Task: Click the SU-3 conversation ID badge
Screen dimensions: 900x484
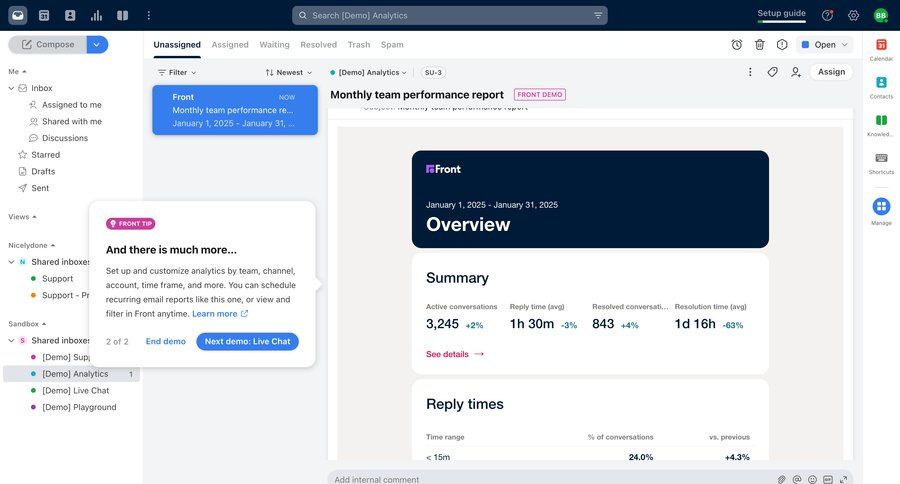Action: (433, 72)
